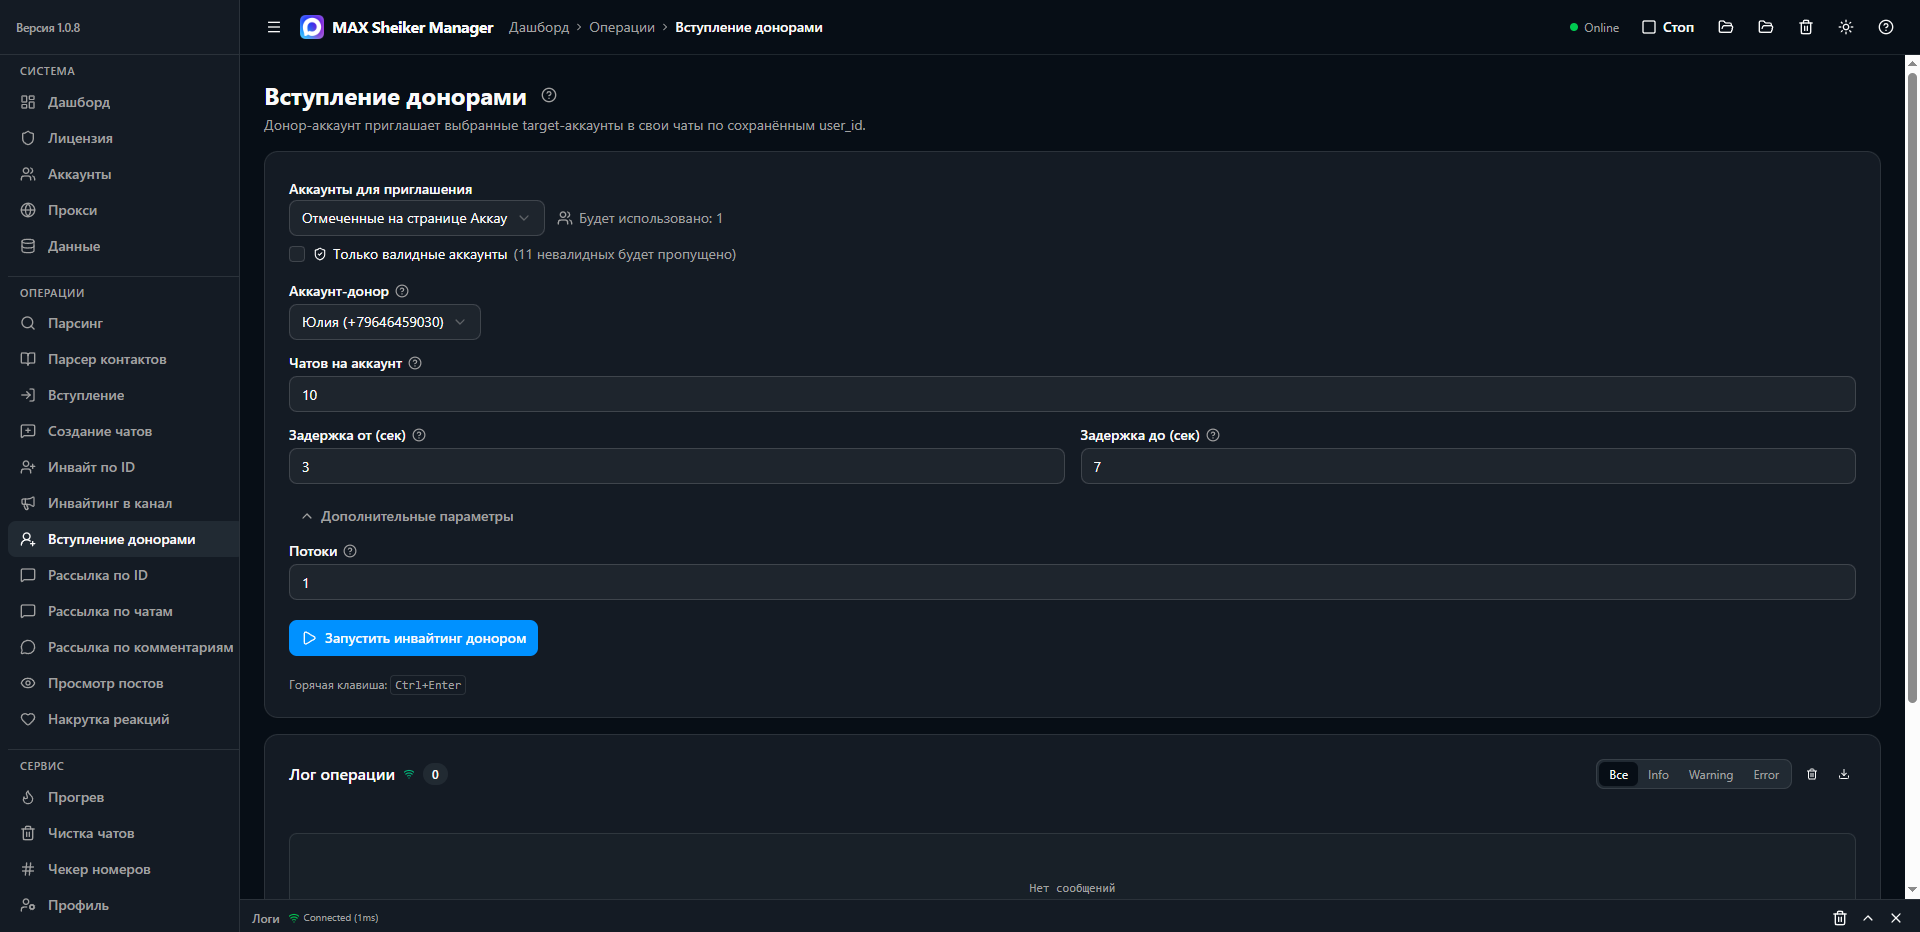The height and width of the screenshot is (932, 1920).
Task: Download operation log icon
Action: (x=1844, y=774)
